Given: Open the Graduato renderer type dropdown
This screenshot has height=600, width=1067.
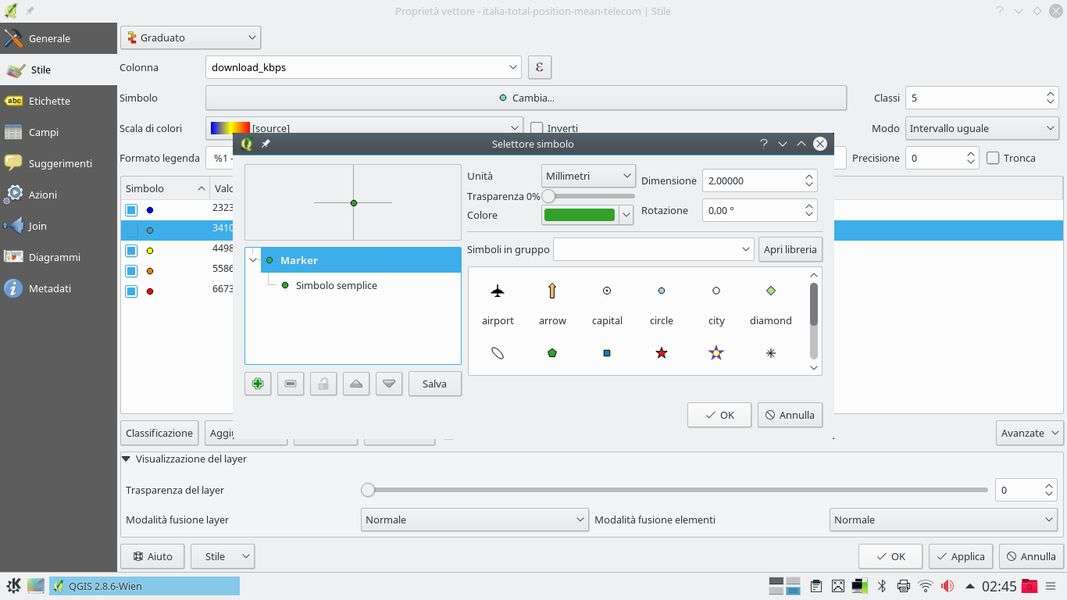Looking at the screenshot, I should [190, 38].
